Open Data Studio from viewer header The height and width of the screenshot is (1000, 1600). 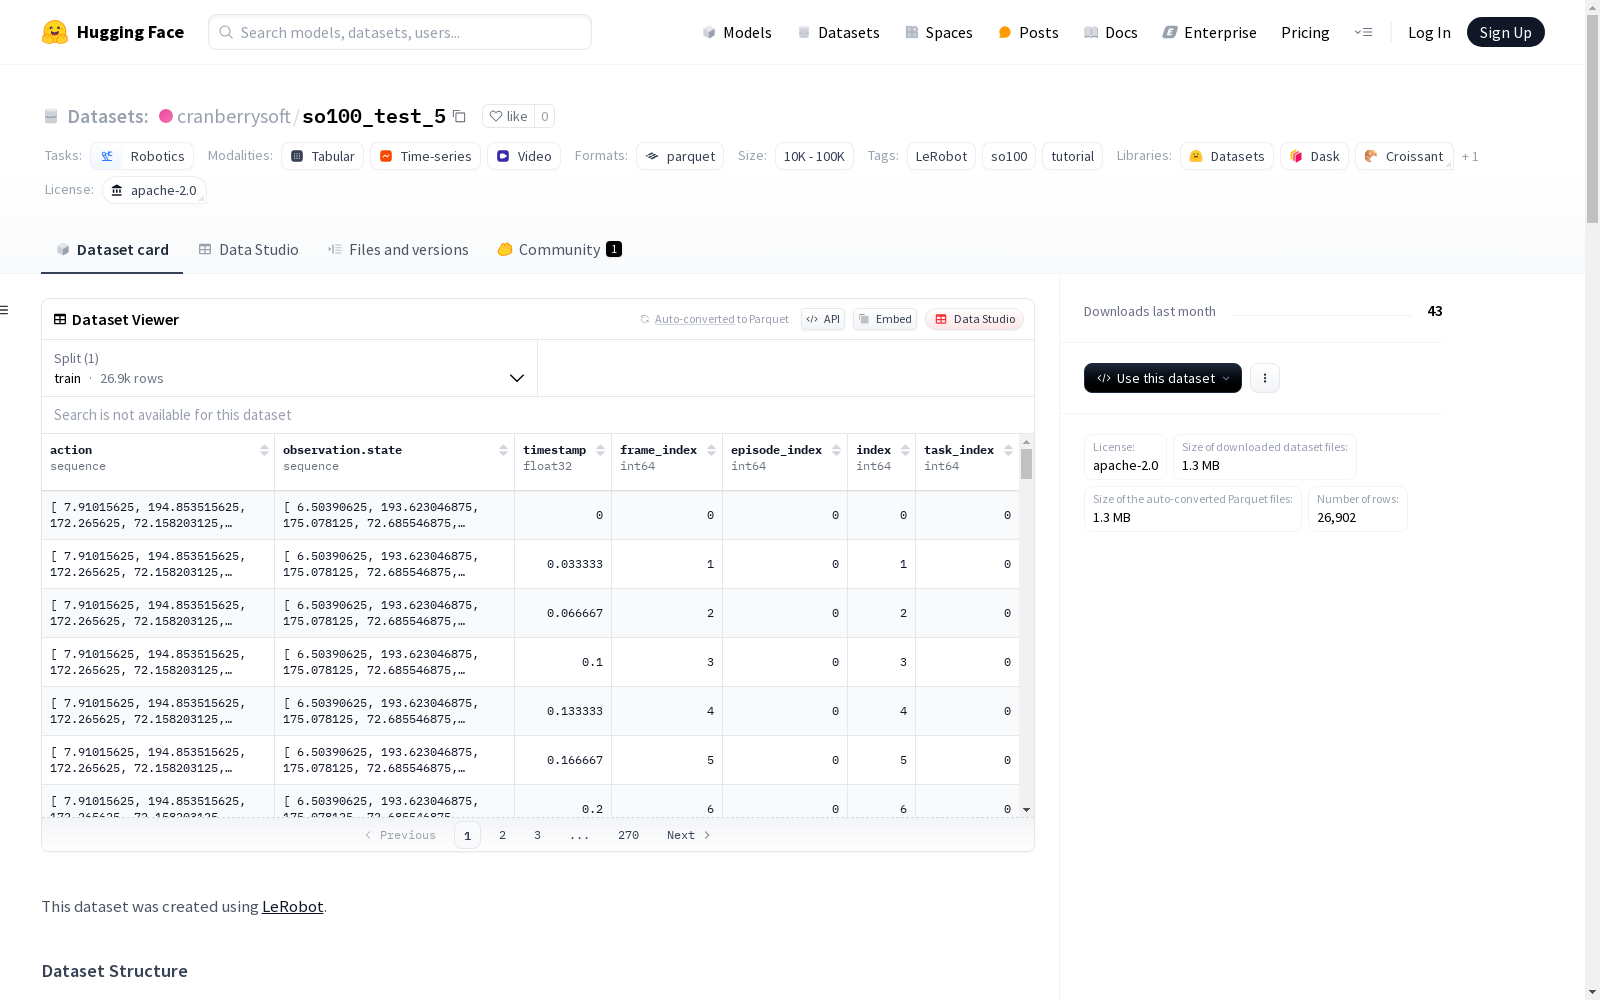pos(975,319)
